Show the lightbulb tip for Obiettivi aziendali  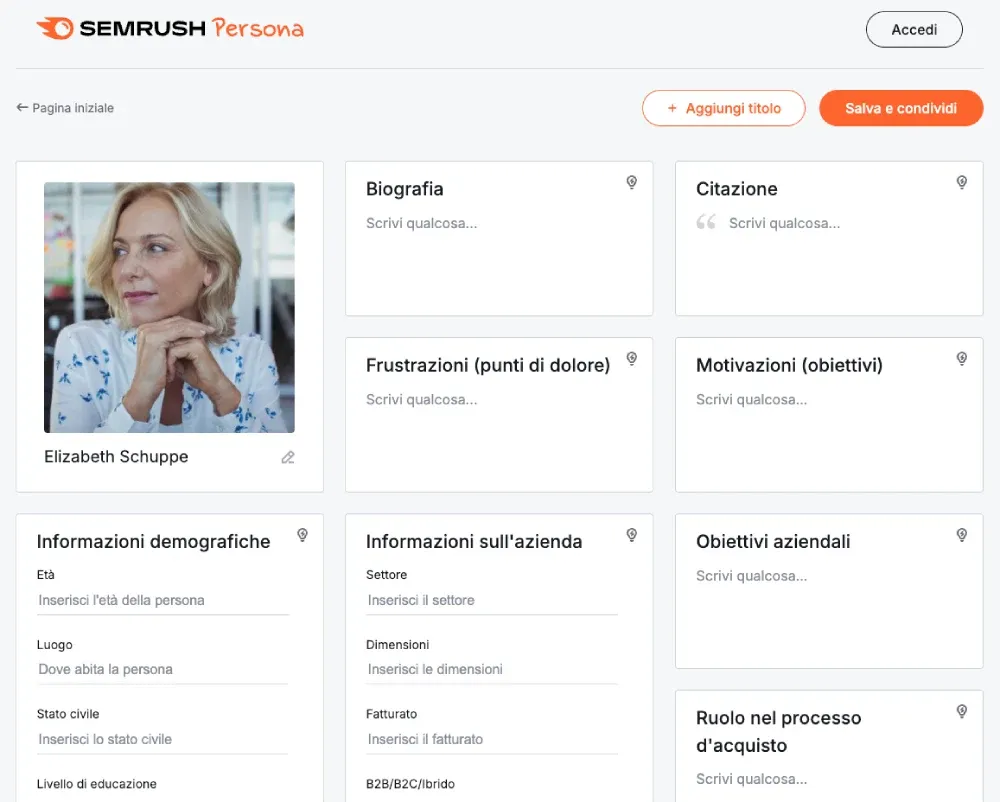click(962, 535)
